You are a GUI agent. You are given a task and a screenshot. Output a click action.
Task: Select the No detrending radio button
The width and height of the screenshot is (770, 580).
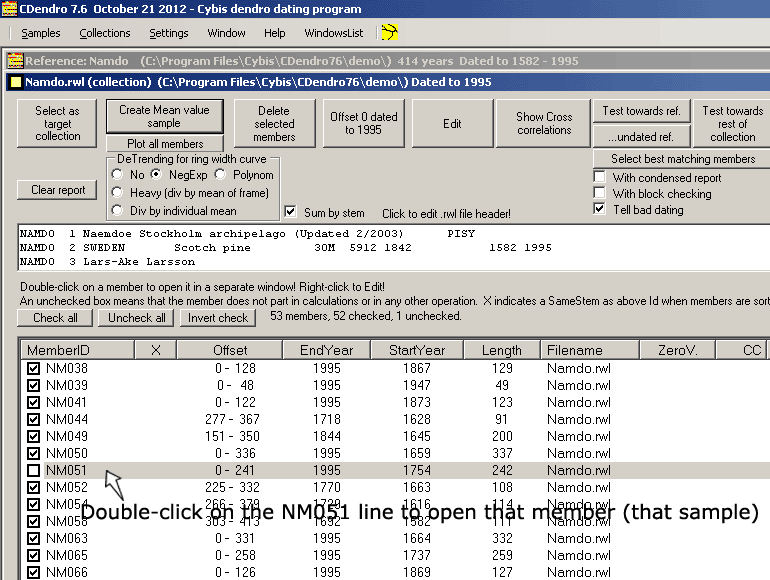click(x=117, y=174)
